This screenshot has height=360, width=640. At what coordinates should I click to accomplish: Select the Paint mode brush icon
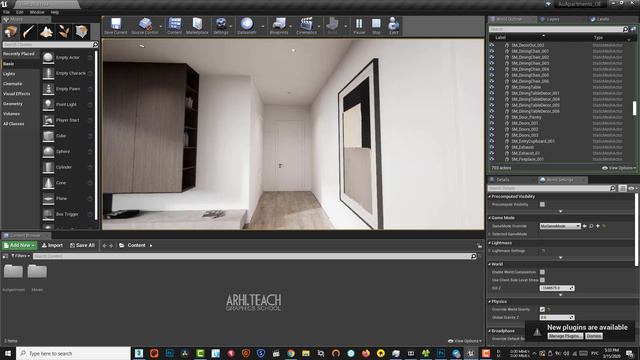point(29,31)
